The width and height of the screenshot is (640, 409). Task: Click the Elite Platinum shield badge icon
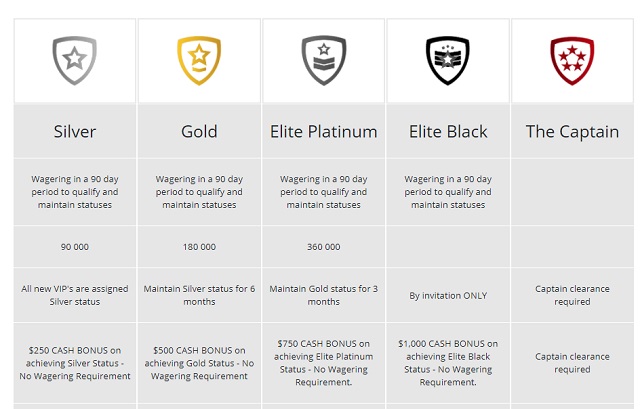(x=324, y=60)
